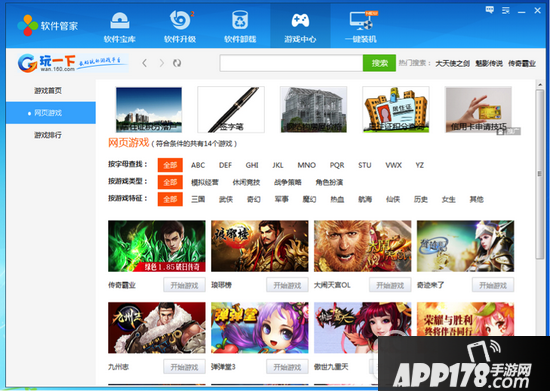550x391 pixels.
Task: Filter by feature 魔幻
Action: tap(309, 200)
